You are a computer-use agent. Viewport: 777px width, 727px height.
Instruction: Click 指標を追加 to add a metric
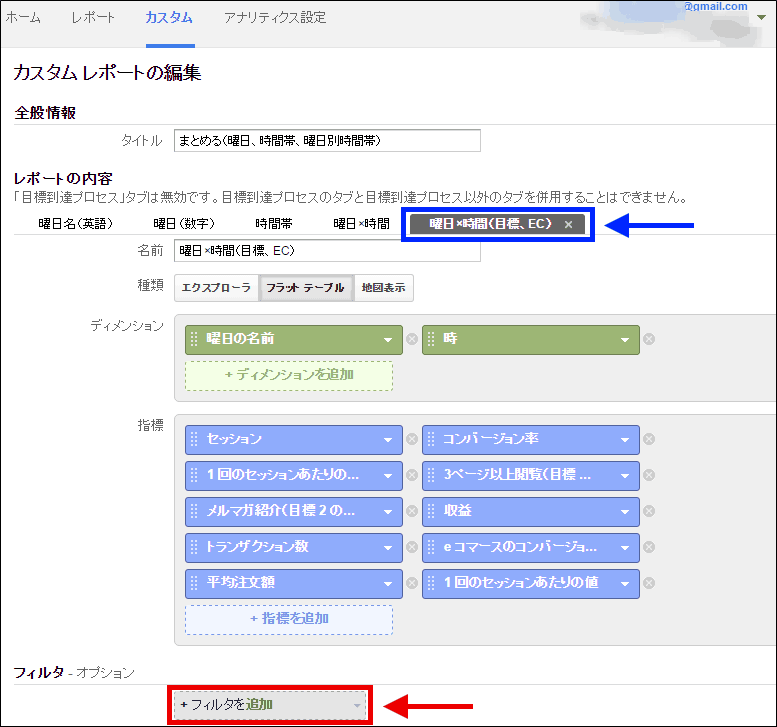[289, 618]
